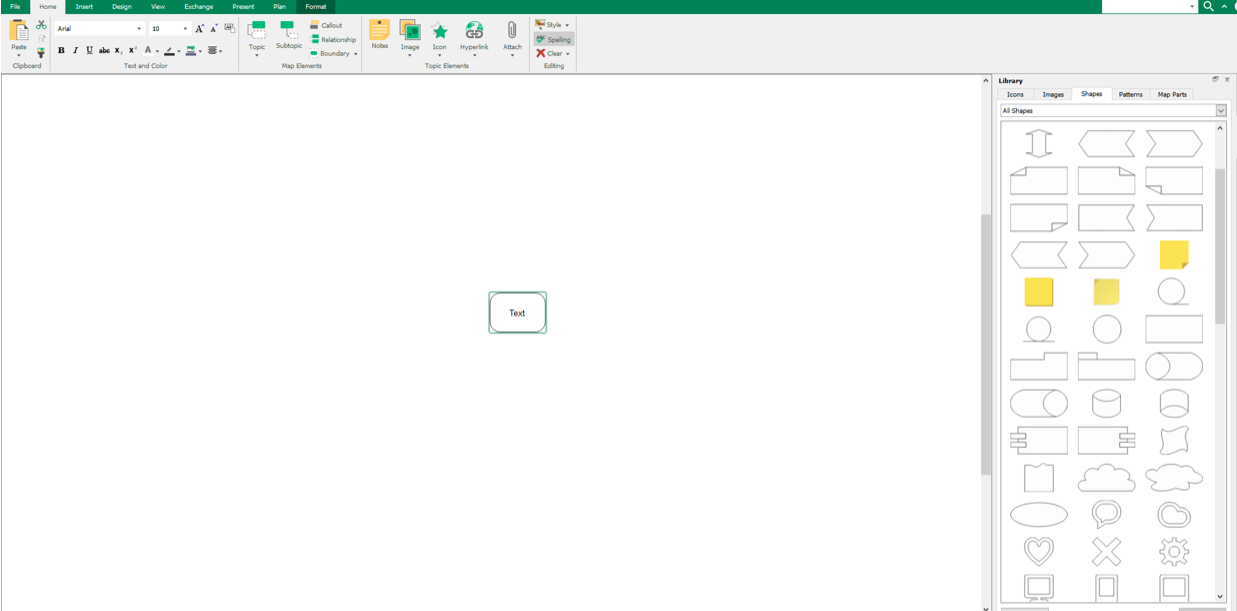Viewport: 1237px width, 611px height.
Task: Toggle Strikethrough text formatting
Action: pyautogui.click(x=104, y=50)
